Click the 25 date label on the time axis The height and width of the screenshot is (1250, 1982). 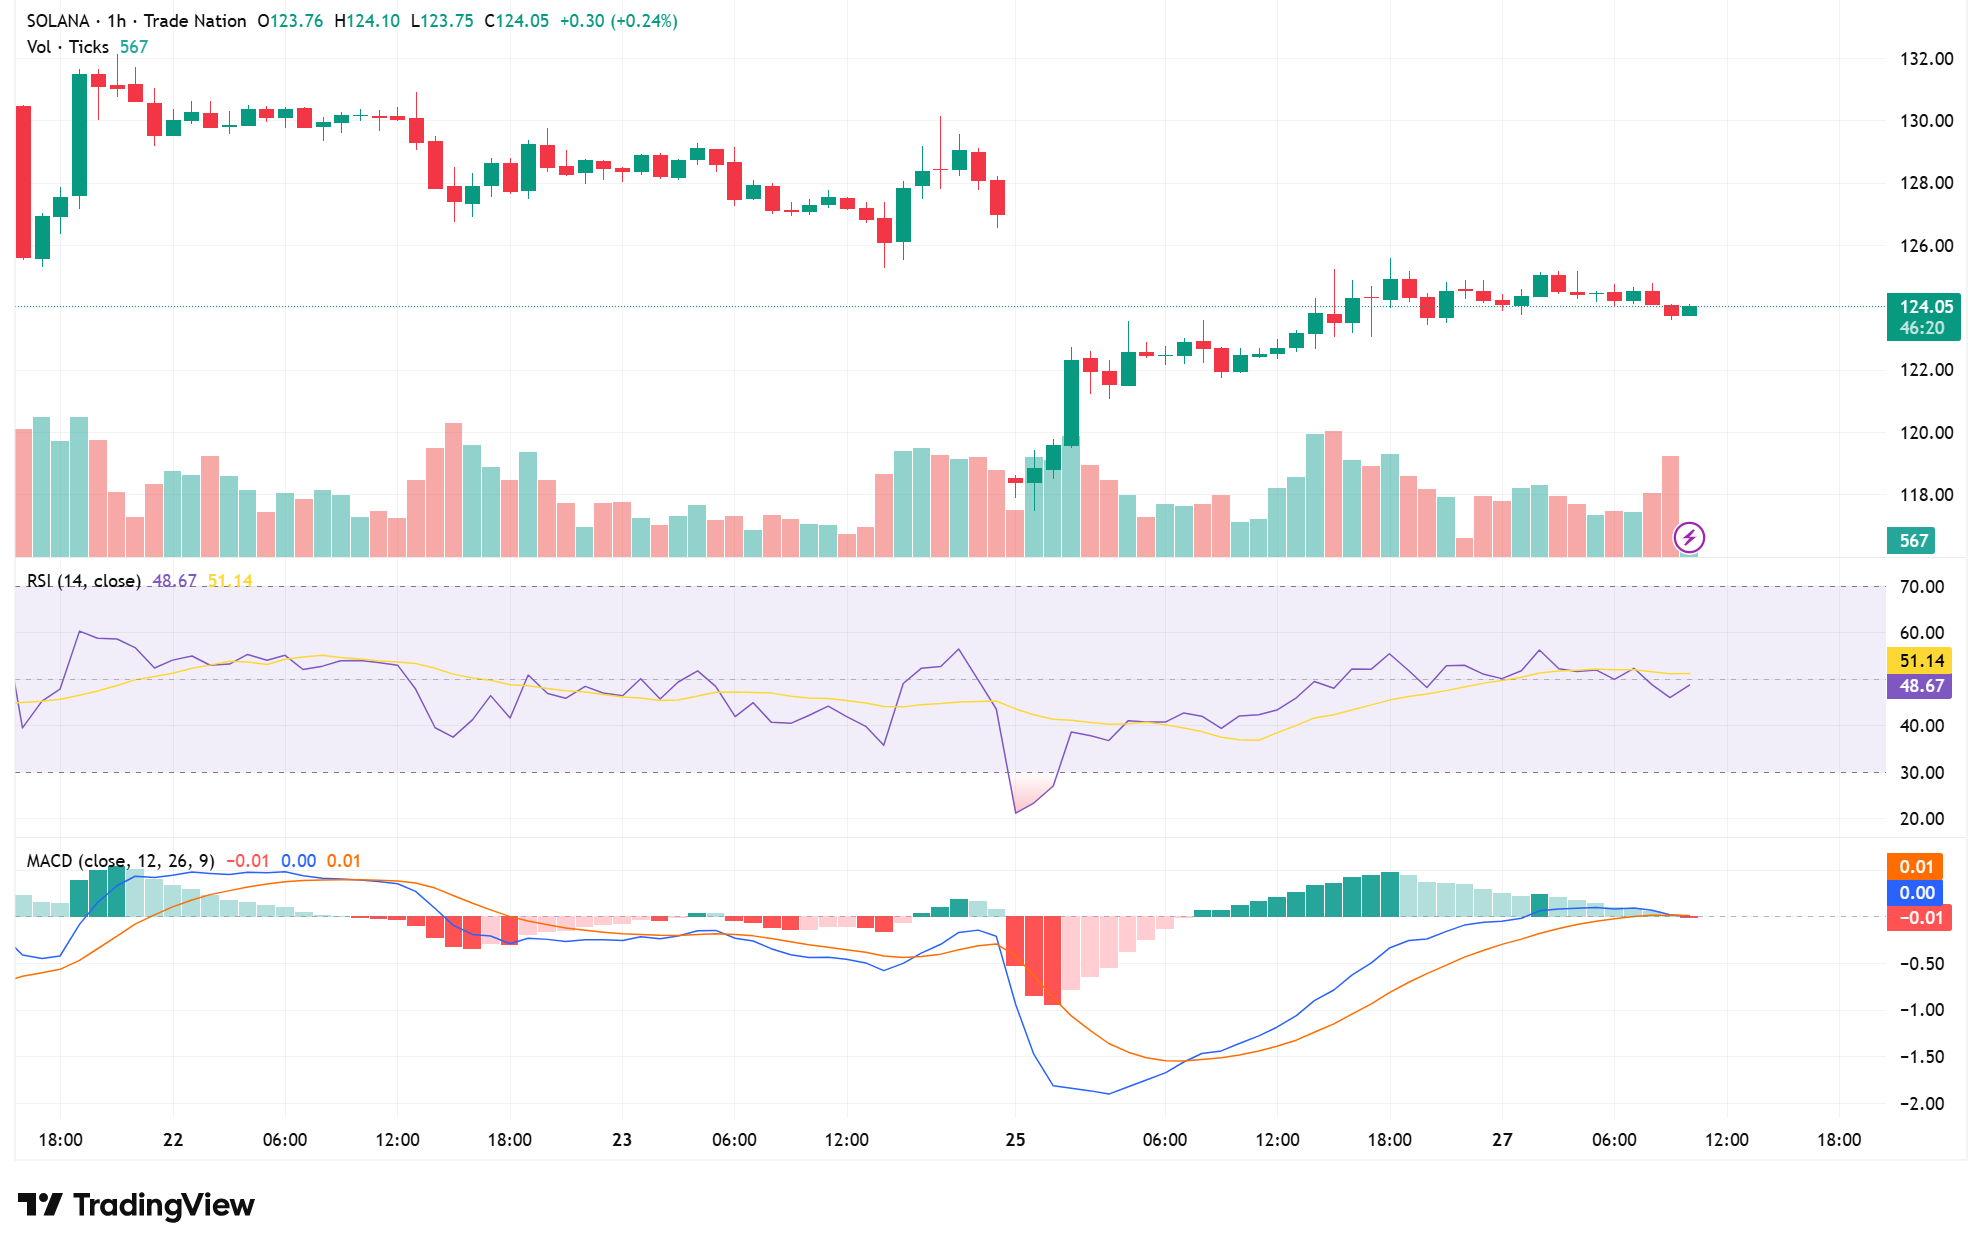1016,1138
